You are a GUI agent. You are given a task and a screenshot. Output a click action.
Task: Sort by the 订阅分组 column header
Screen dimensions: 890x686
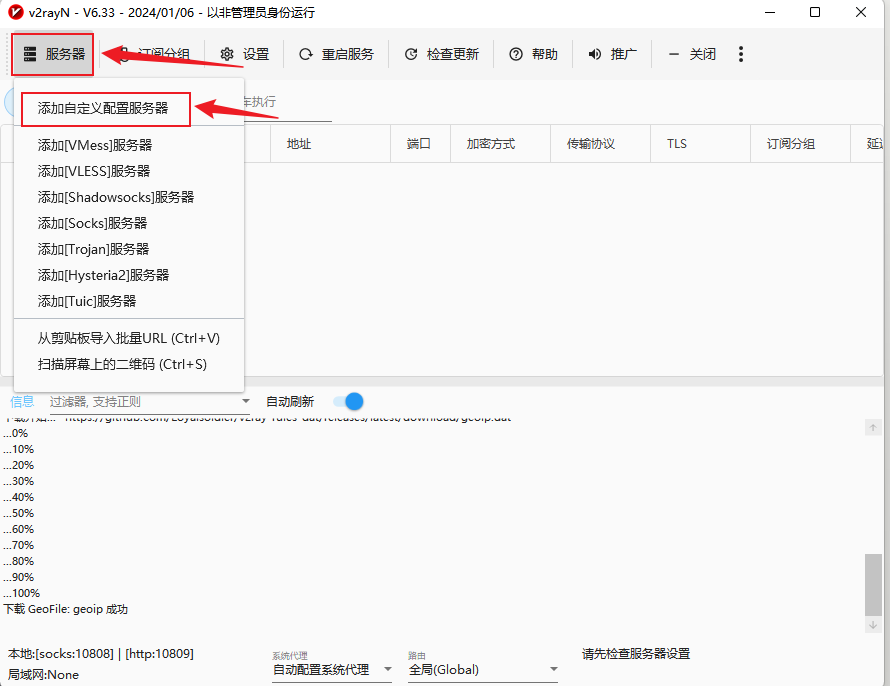click(x=800, y=144)
